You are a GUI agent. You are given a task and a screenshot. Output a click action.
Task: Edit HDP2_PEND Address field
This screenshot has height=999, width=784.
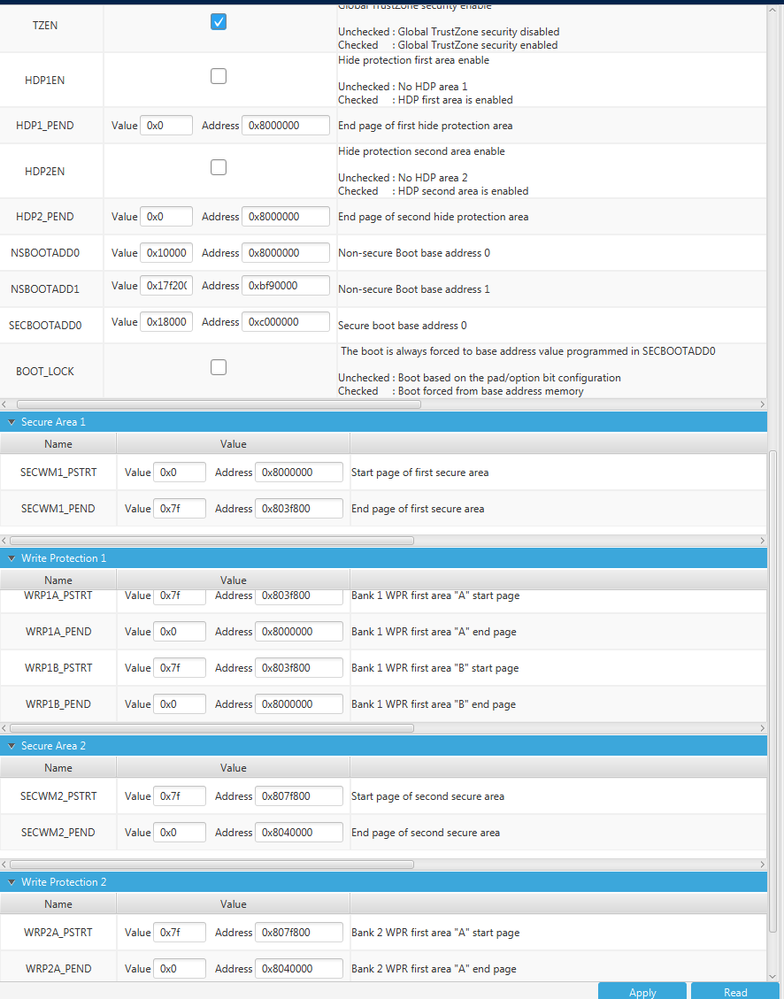click(x=286, y=217)
